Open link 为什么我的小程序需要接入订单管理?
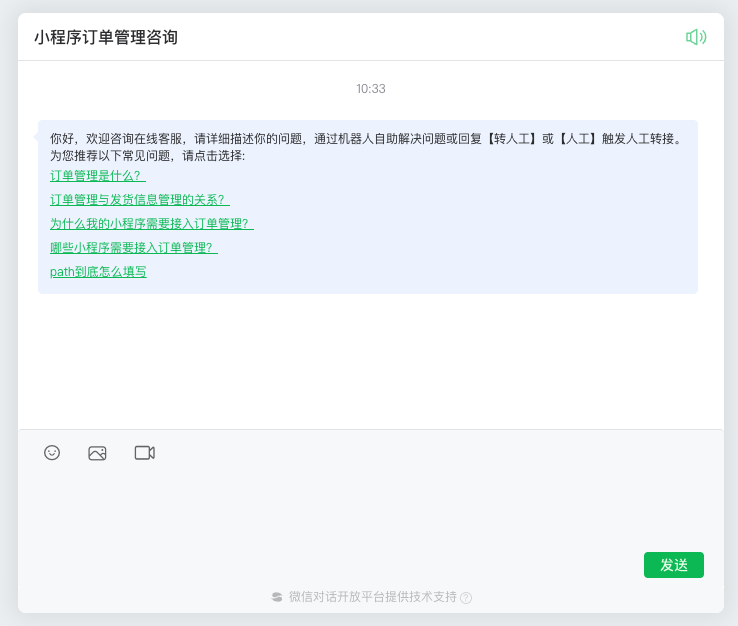This screenshot has height=626, width=738. (x=152, y=224)
